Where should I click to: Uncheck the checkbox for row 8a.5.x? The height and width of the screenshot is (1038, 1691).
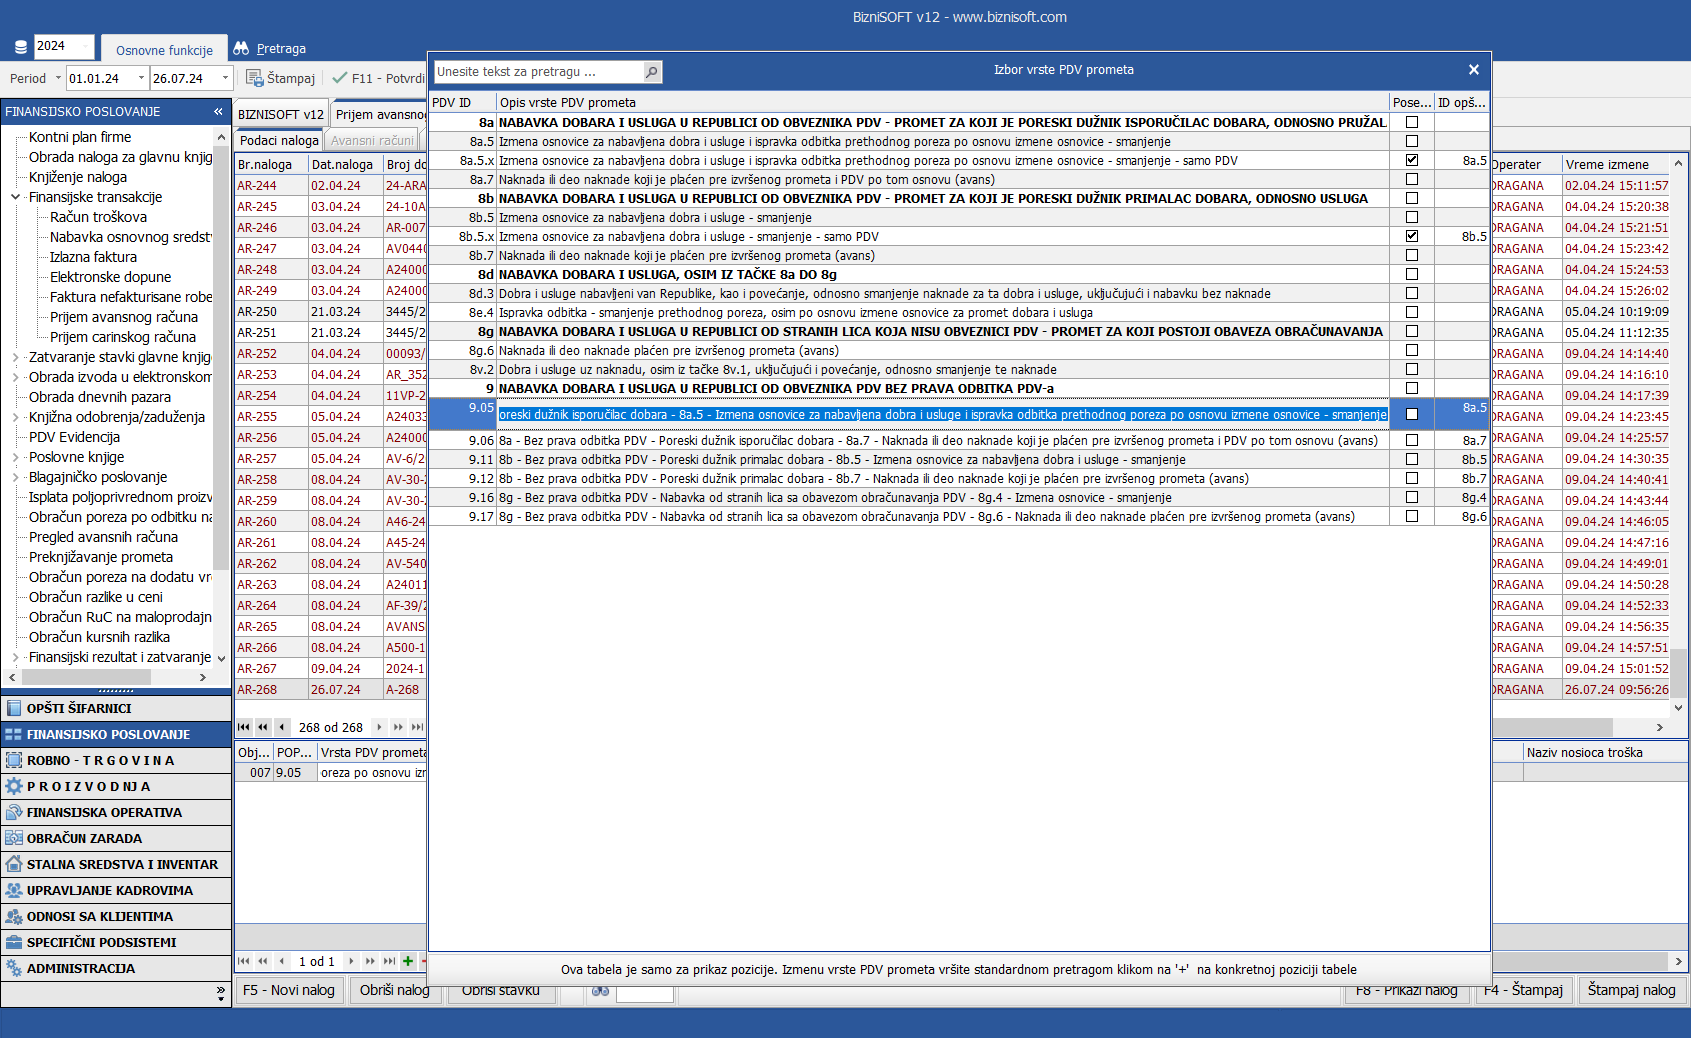tap(1411, 160)
